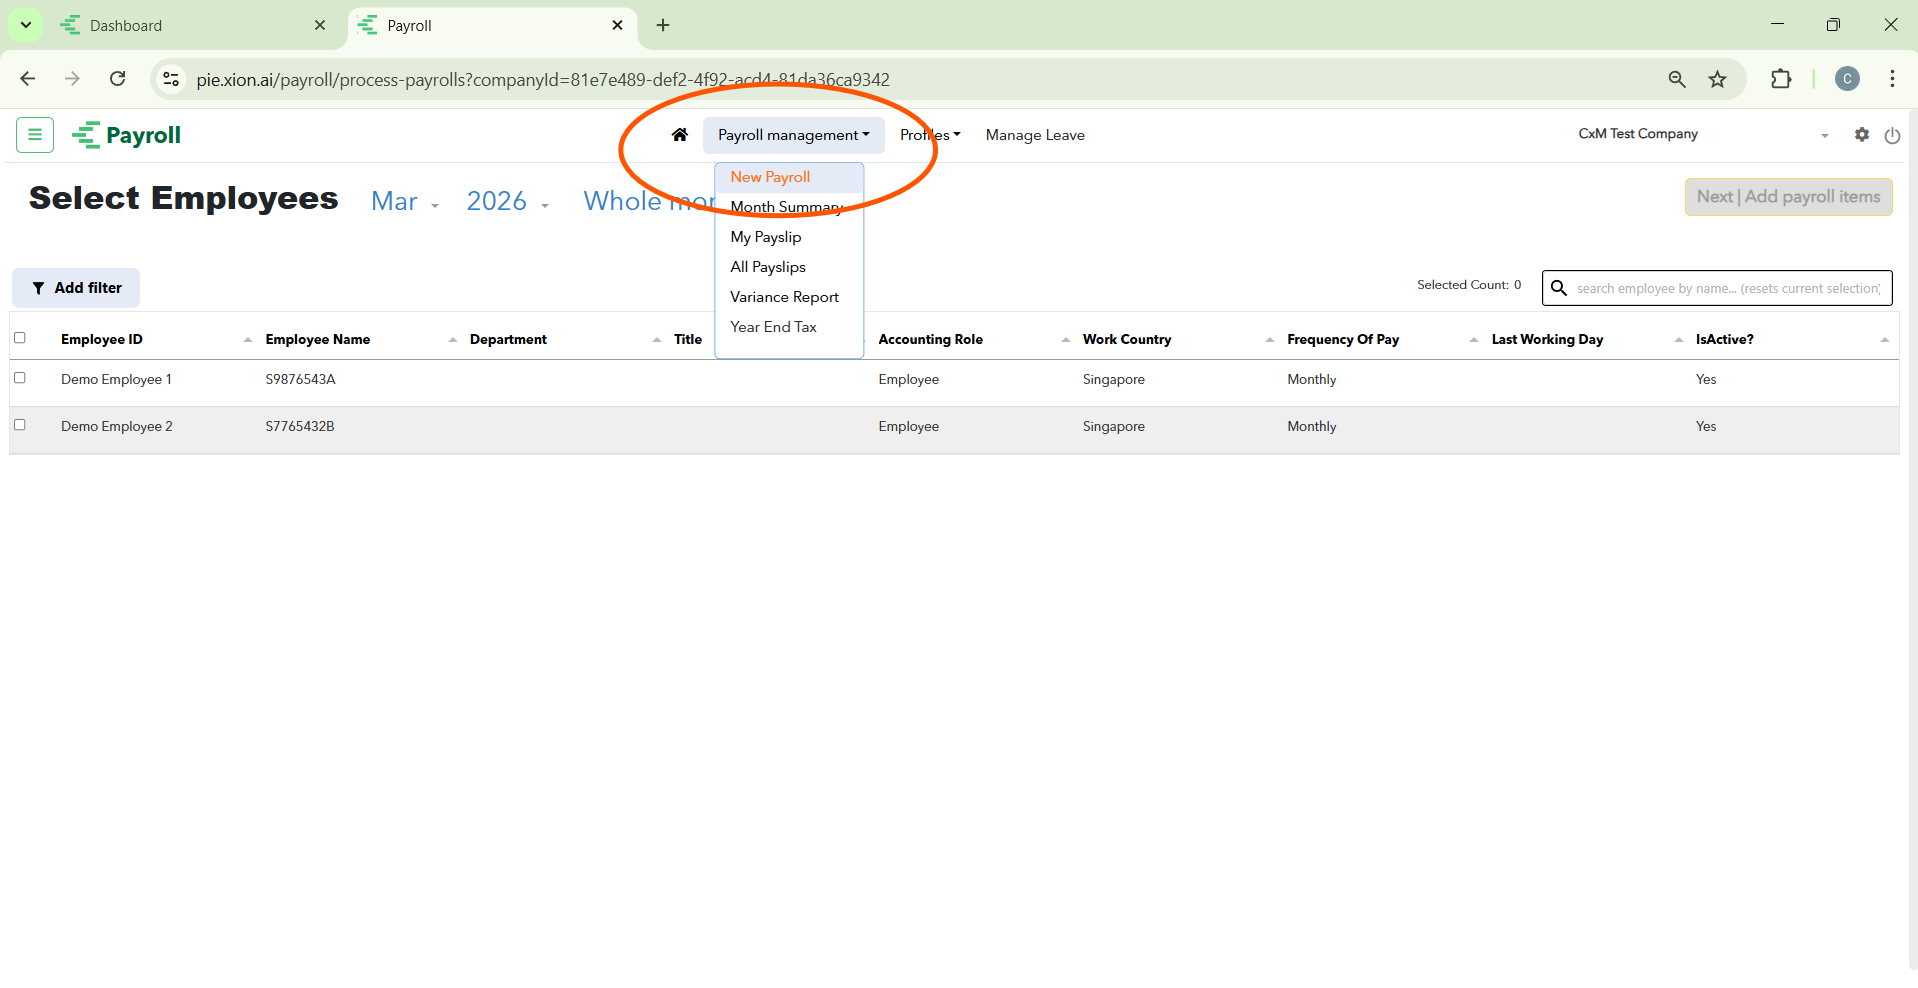
Task: Click the power logout icon
Action: 1892,136
